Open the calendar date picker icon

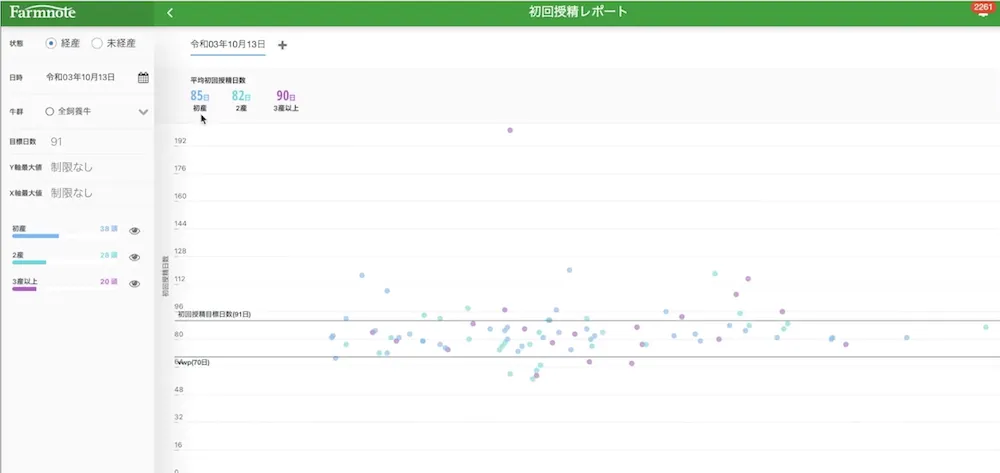(x=143, y=78)
